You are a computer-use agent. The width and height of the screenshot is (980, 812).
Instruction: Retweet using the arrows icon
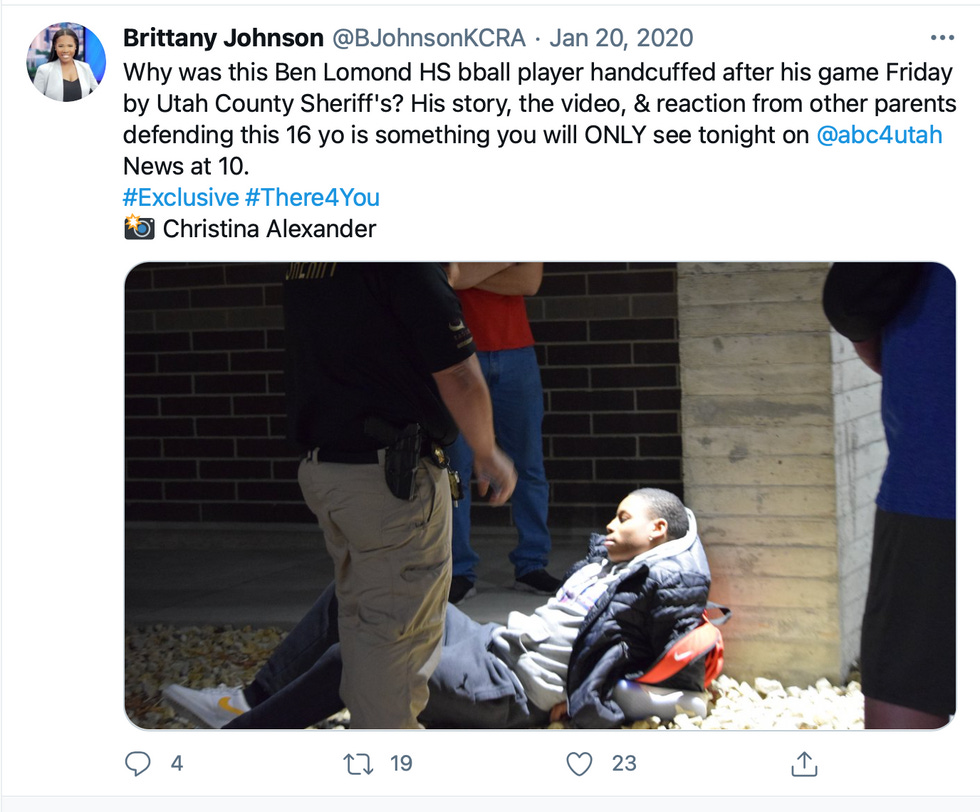point(359,763)
